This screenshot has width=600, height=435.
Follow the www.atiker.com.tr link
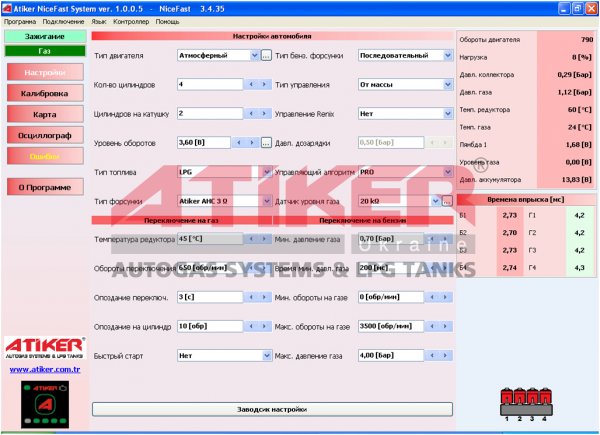point(45,369)
